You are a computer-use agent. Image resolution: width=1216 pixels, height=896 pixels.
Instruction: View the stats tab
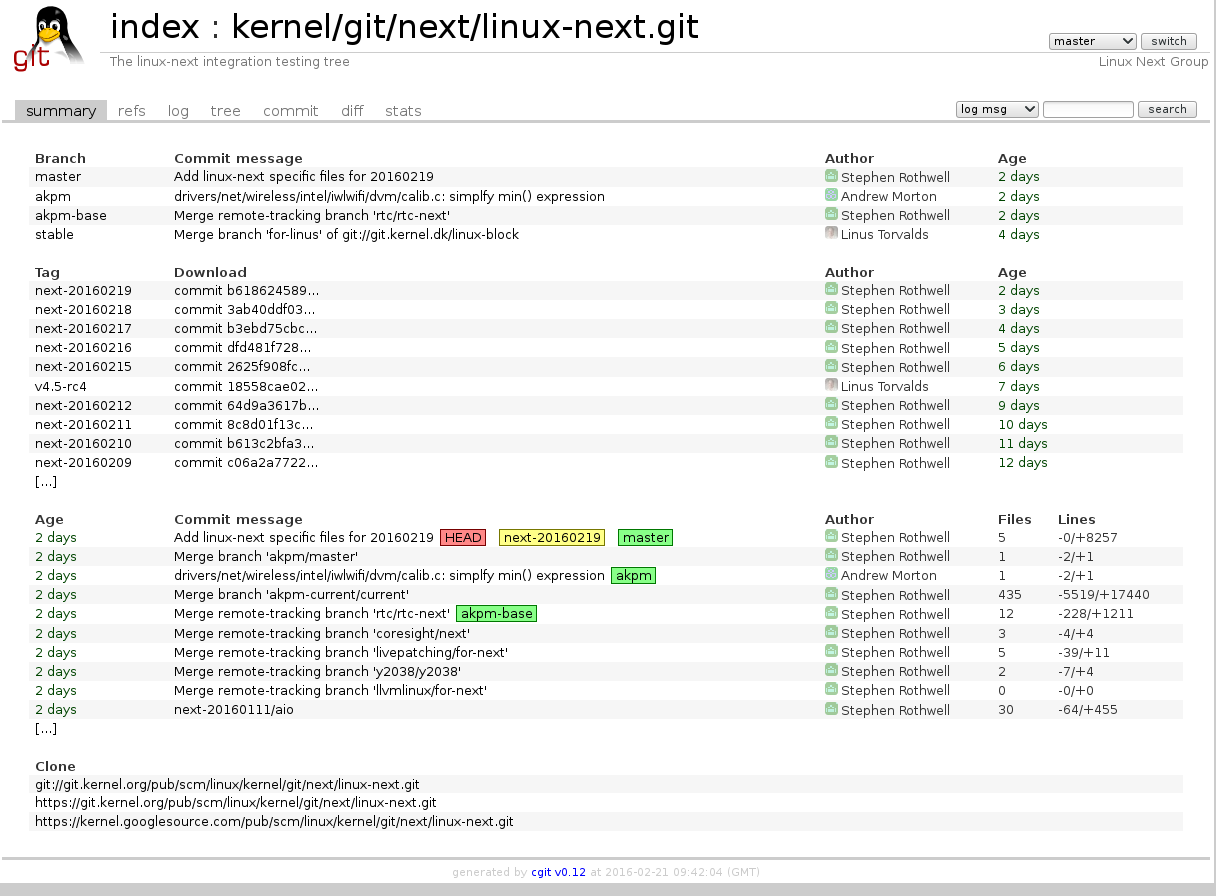[x=403, y=111]
